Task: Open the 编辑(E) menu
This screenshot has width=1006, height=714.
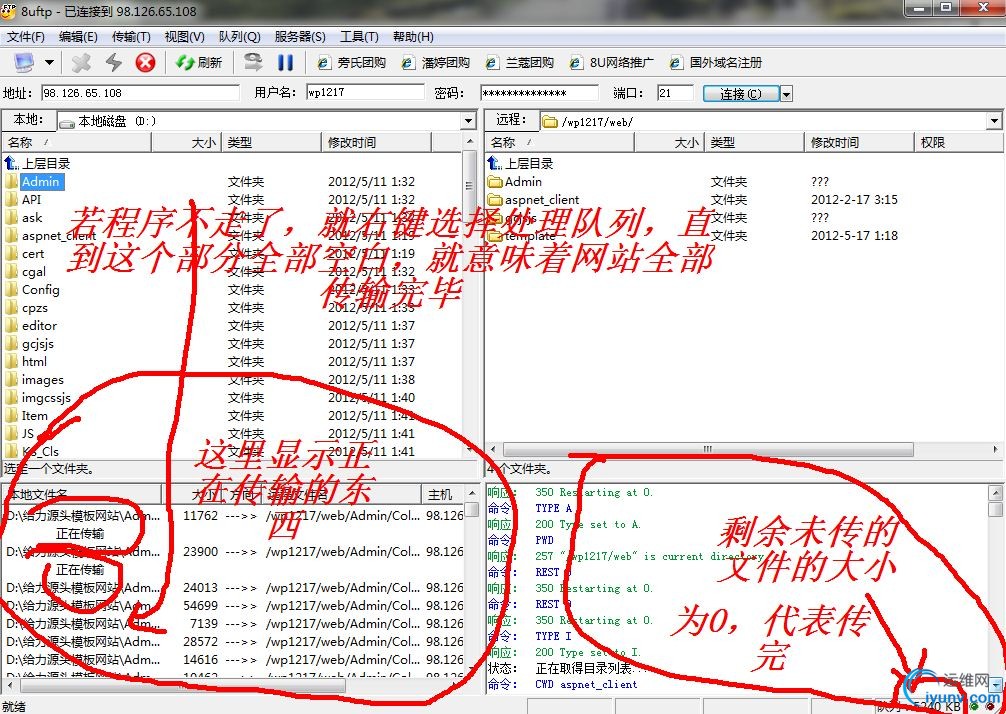Action: coord(78,37)
